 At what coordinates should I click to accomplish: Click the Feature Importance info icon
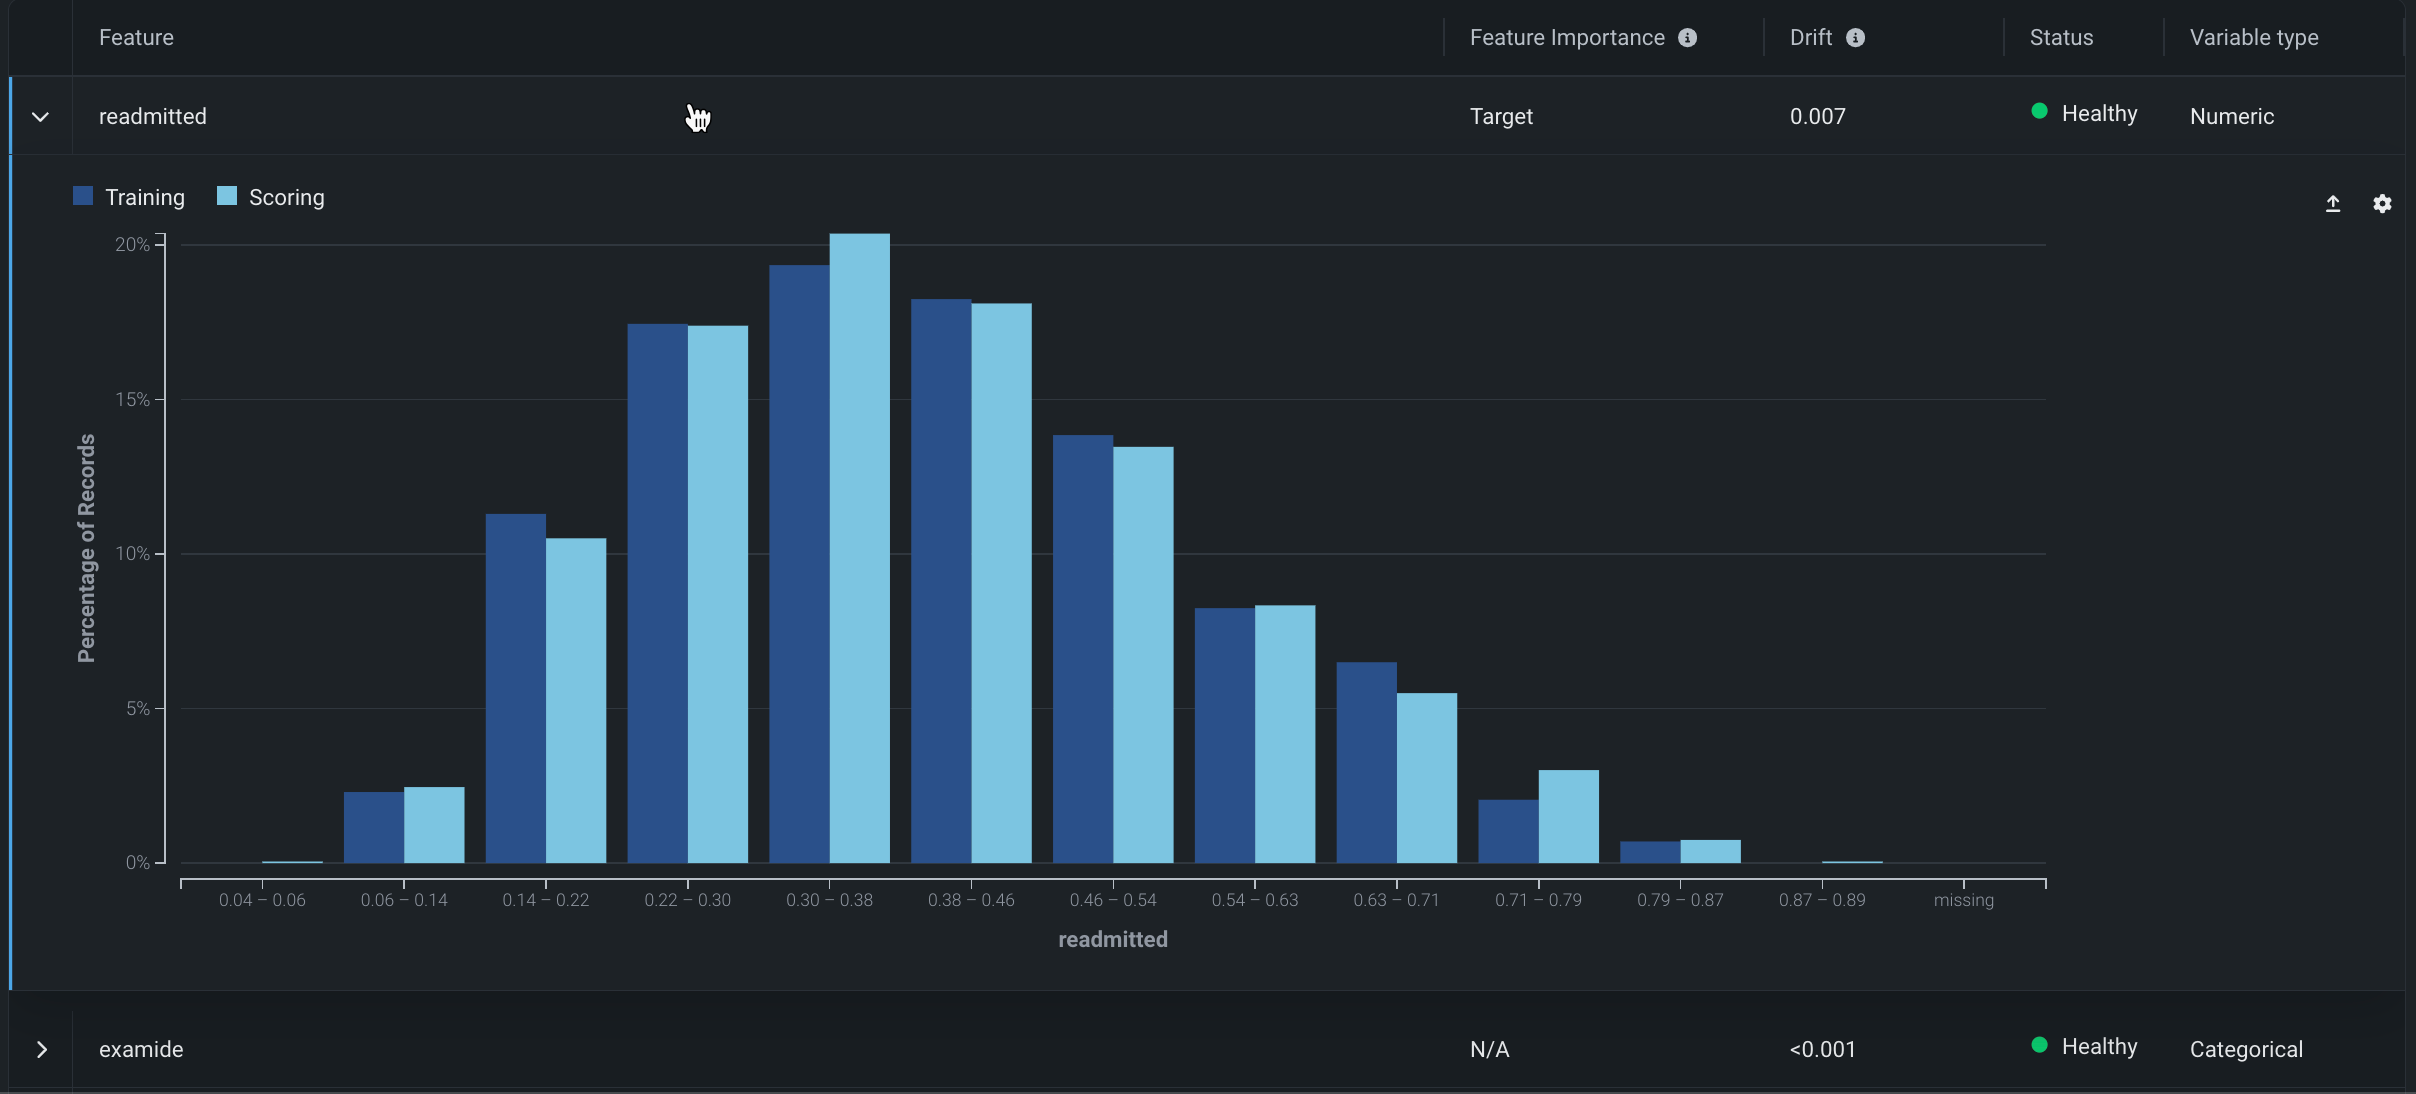(x=1687, y=38)
